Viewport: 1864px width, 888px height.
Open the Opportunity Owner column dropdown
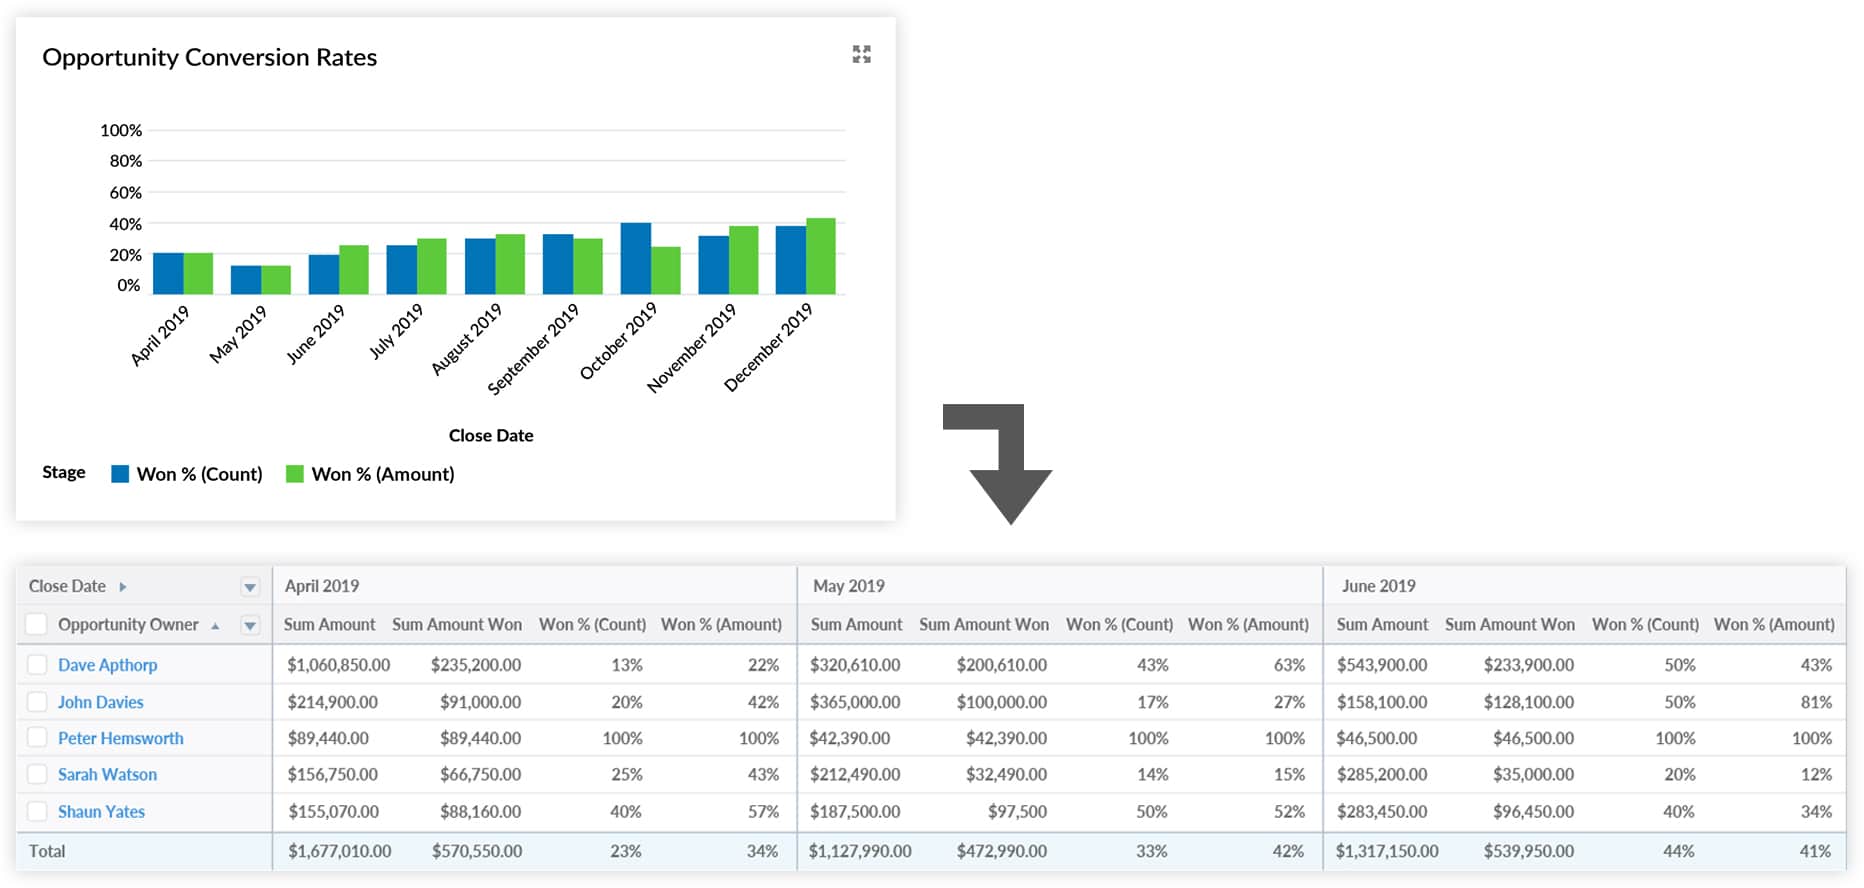(250, 626)
